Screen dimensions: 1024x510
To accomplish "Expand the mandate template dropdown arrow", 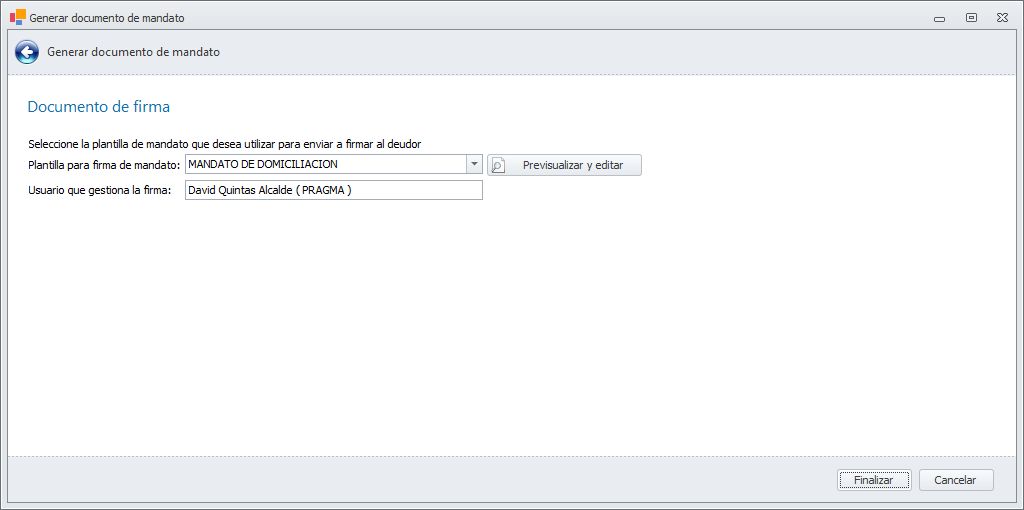I will 474,164.
